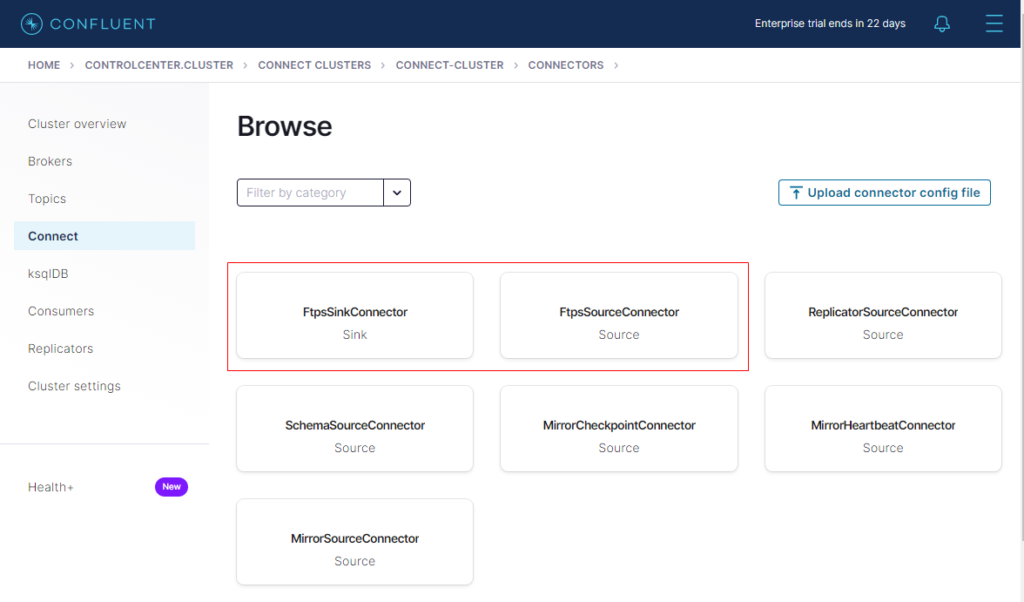The width and height of the screenshot is (1024, 602).
Task: Open the ksqlDB section
Action: [49, 273]
